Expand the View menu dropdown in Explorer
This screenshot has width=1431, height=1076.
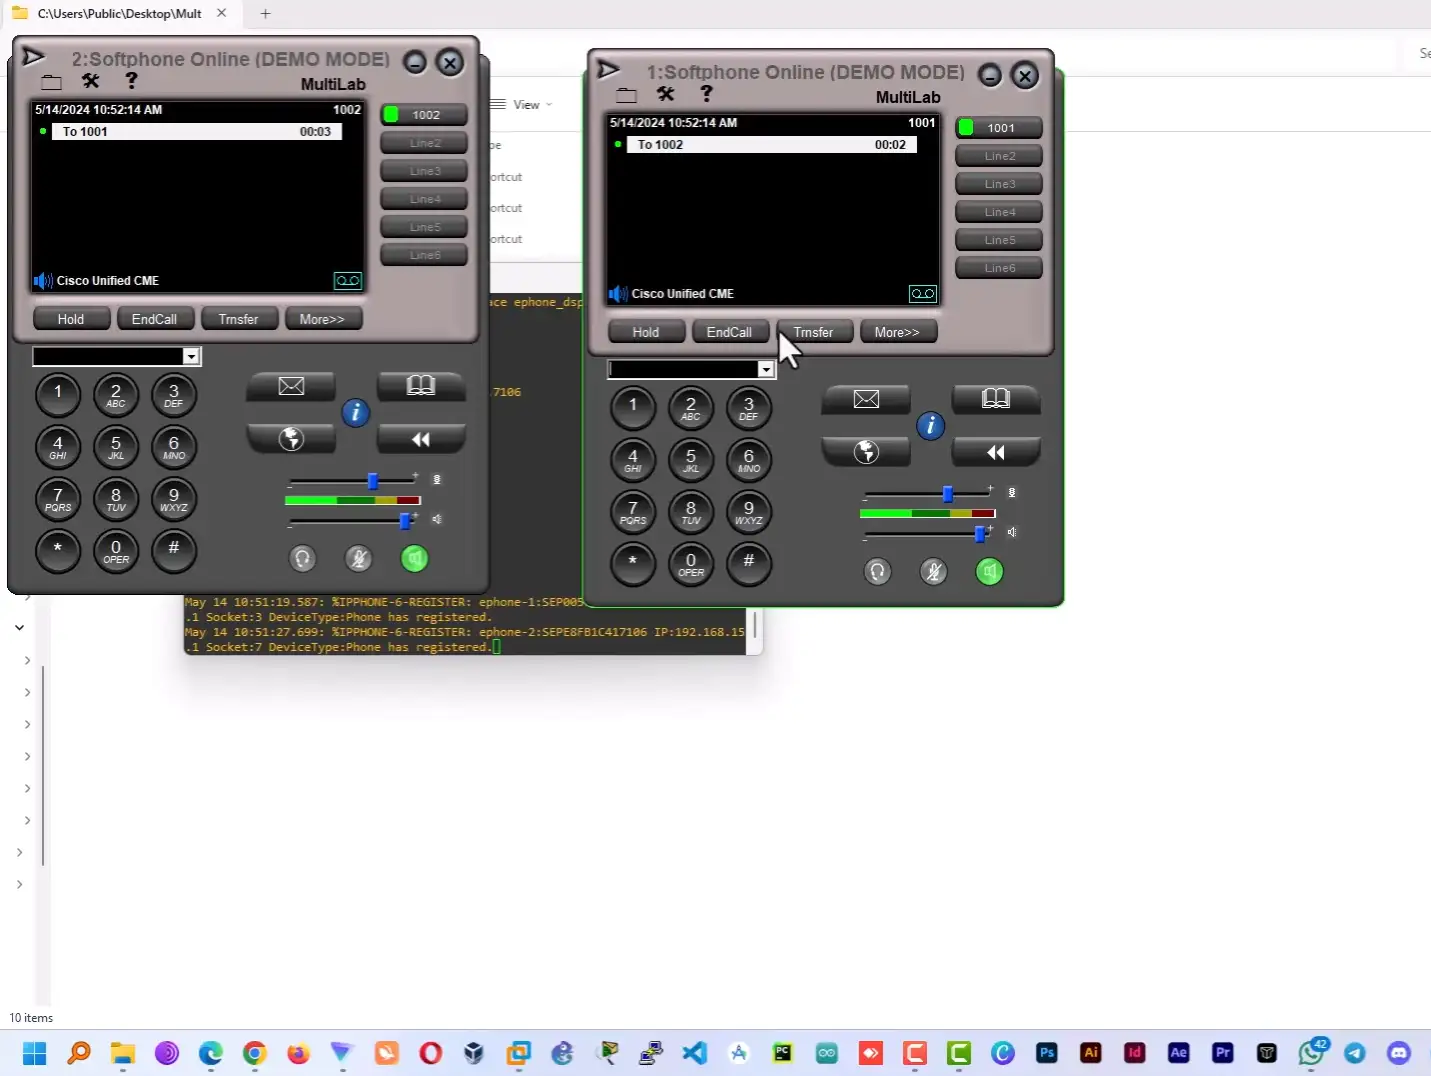coord(529,104)
